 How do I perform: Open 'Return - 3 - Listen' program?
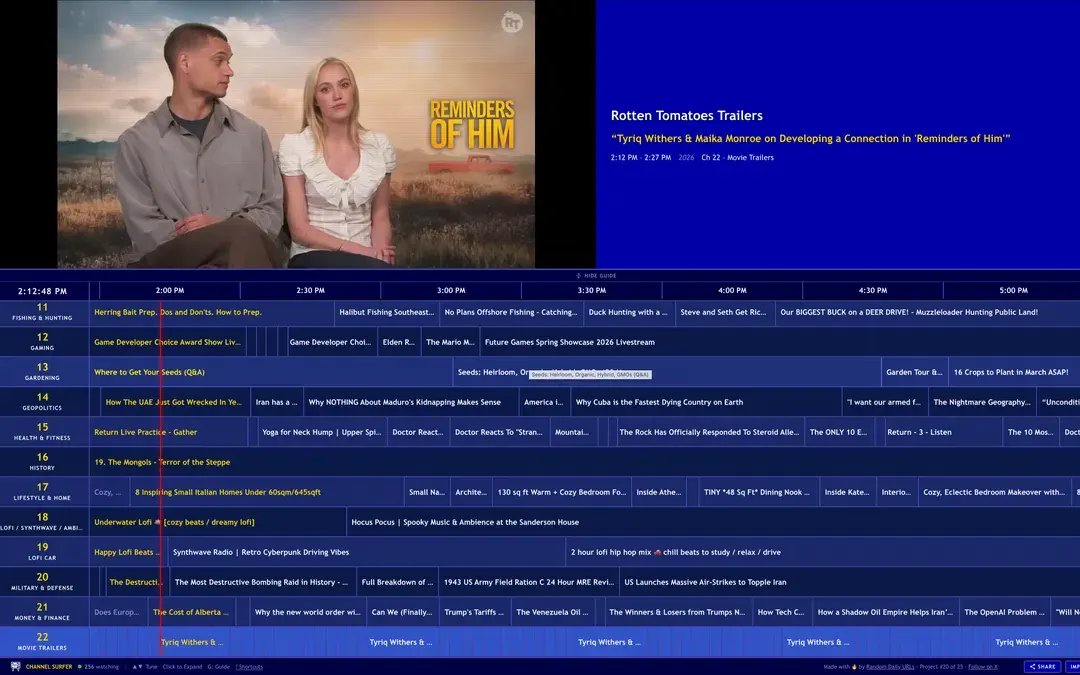pos(942,432)
